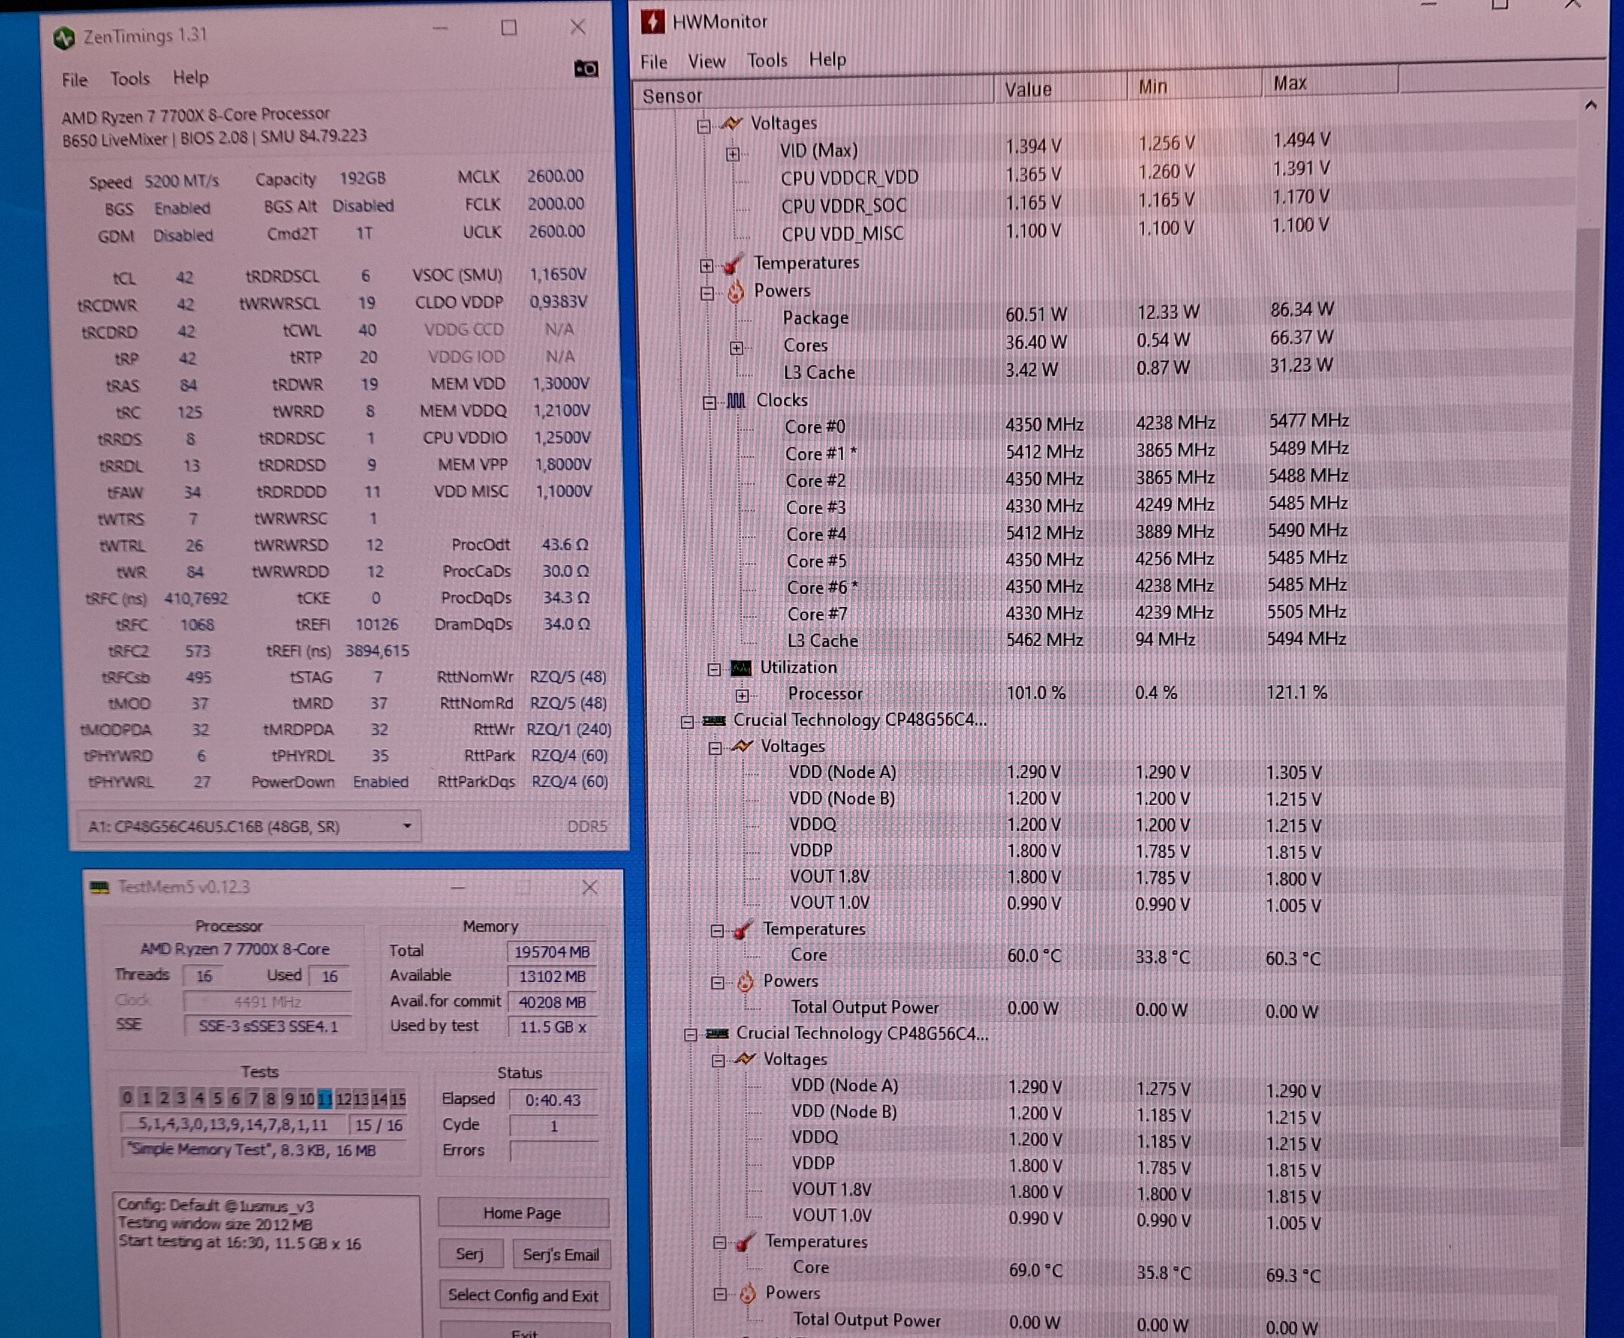Collapse the CPU Powers tree node
1624x1338 pixels.
(707, 293)
